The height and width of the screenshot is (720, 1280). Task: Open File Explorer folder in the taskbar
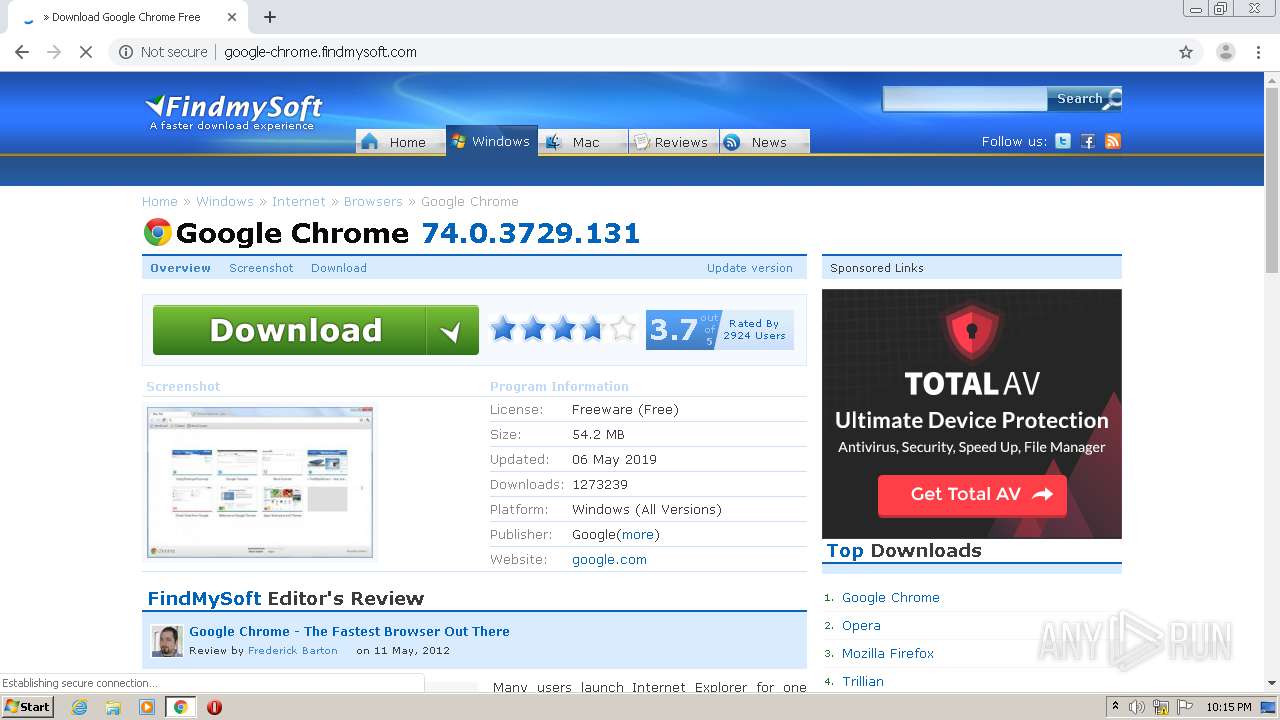[113, 707]
